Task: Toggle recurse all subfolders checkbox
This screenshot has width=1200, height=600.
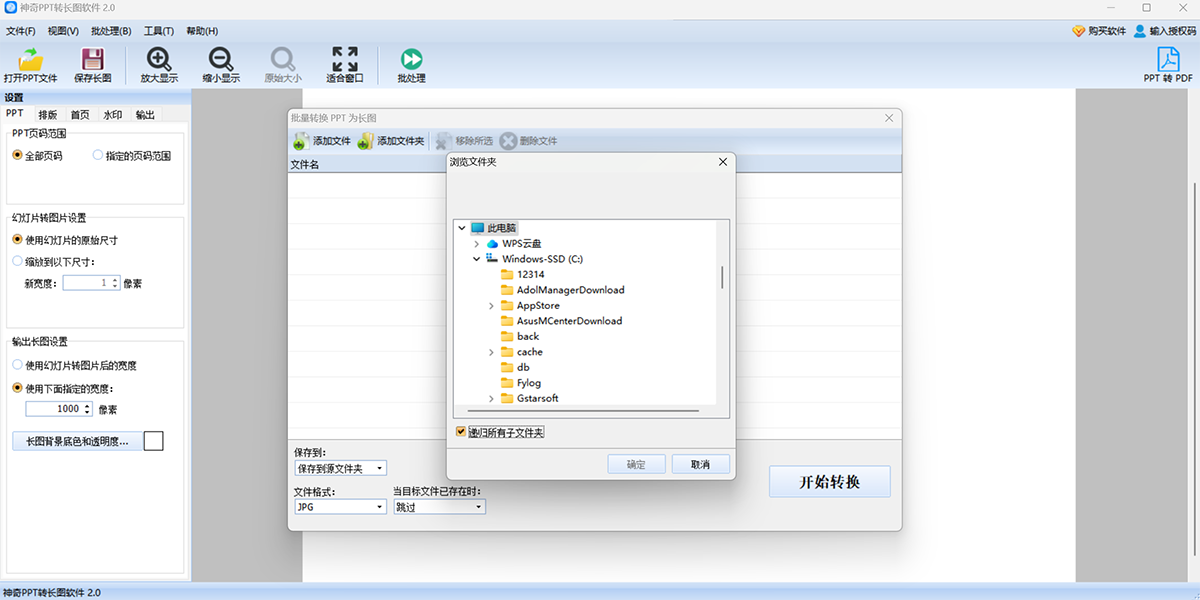Action: point(460,432)
